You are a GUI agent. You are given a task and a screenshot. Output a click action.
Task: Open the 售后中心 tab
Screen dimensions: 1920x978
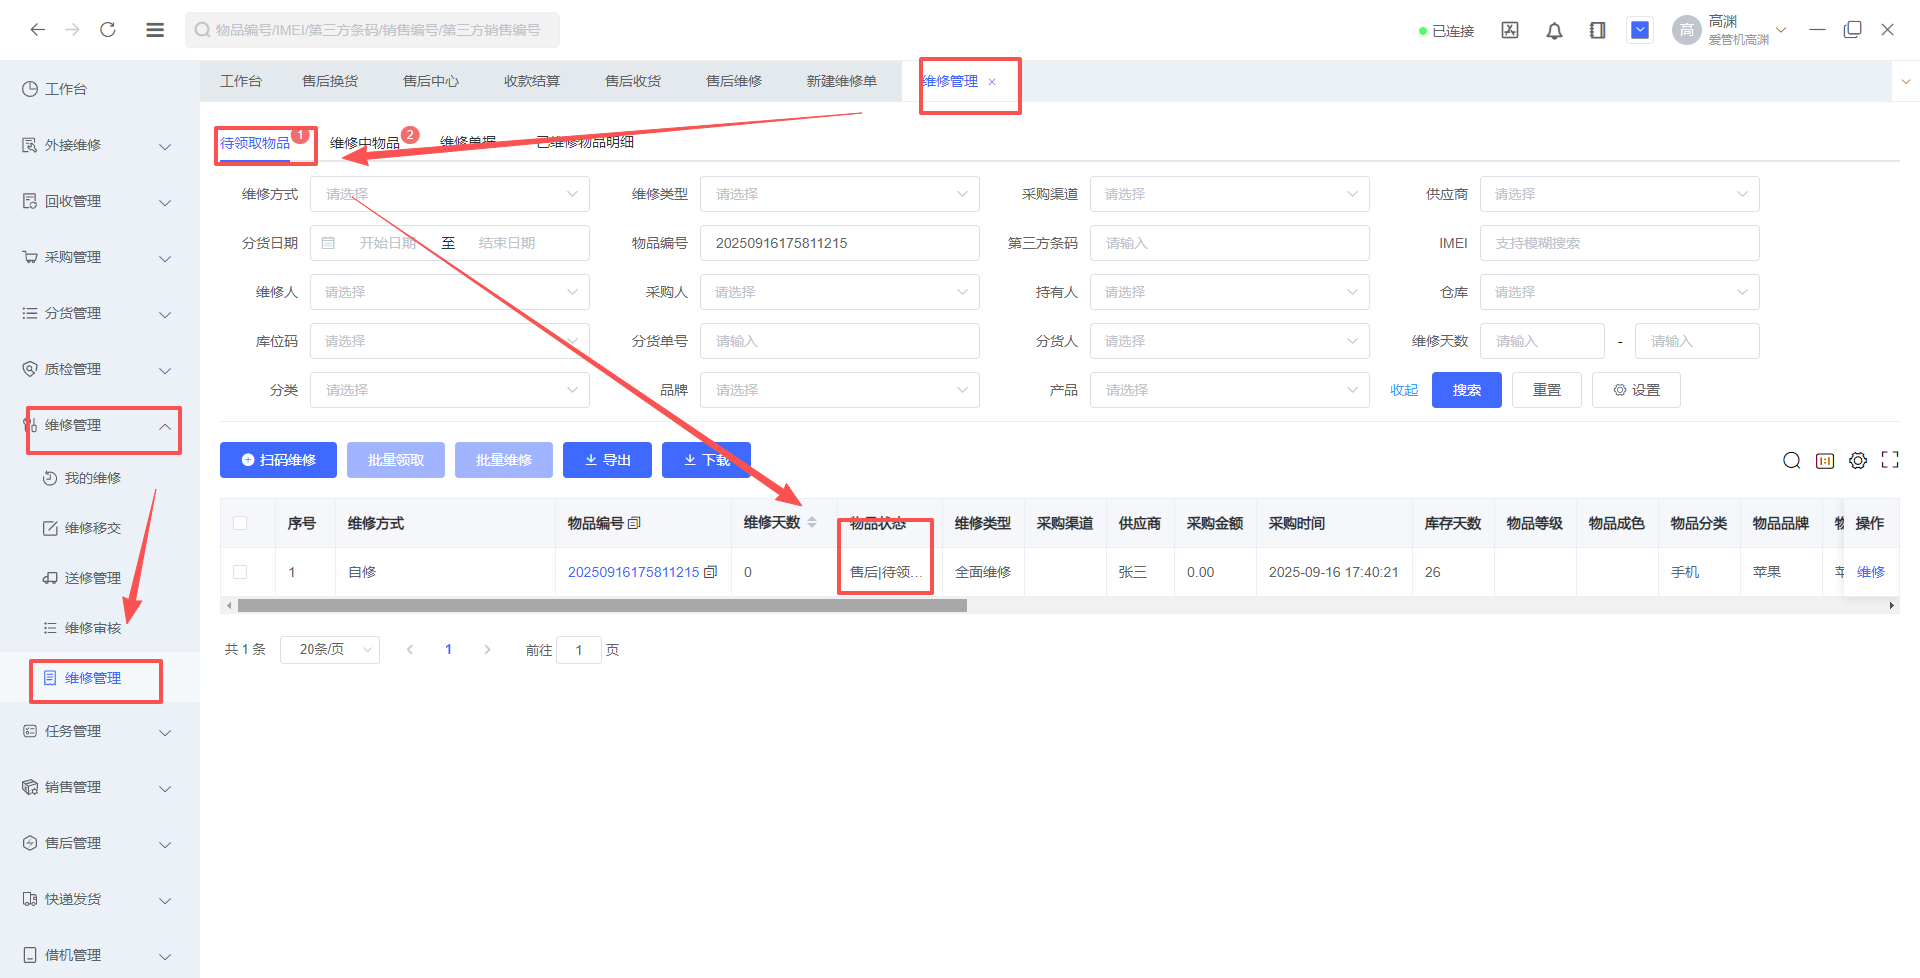431,81
